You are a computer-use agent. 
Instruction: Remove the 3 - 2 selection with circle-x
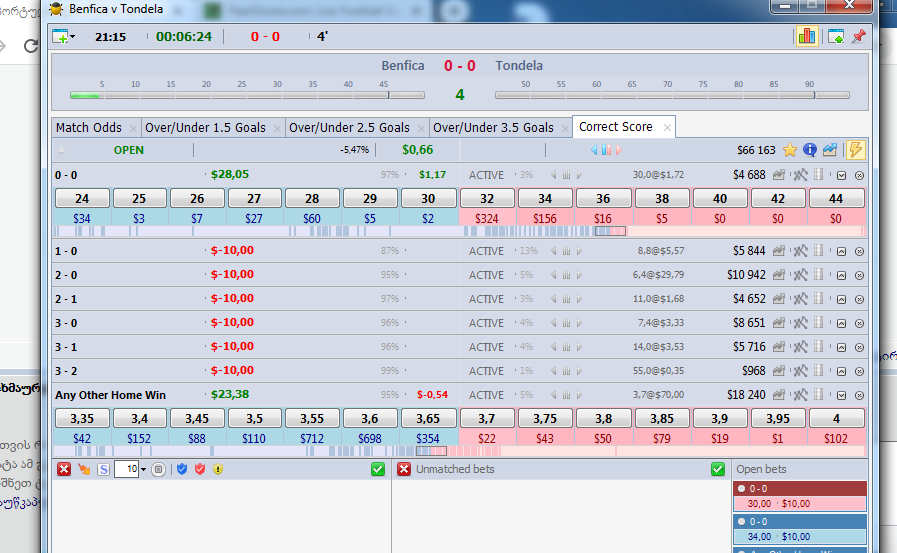(x=859, y=371)
